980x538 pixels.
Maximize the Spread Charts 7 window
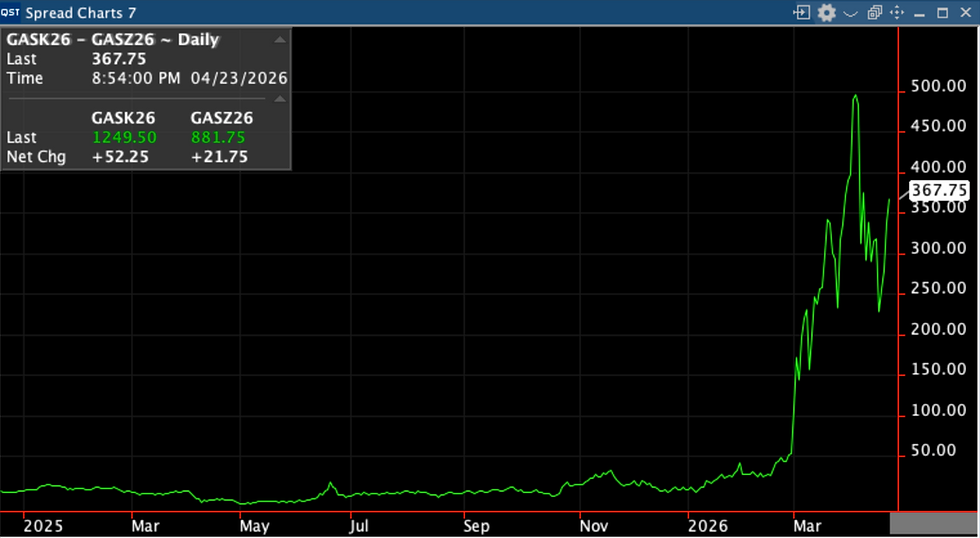pos(942,12)
